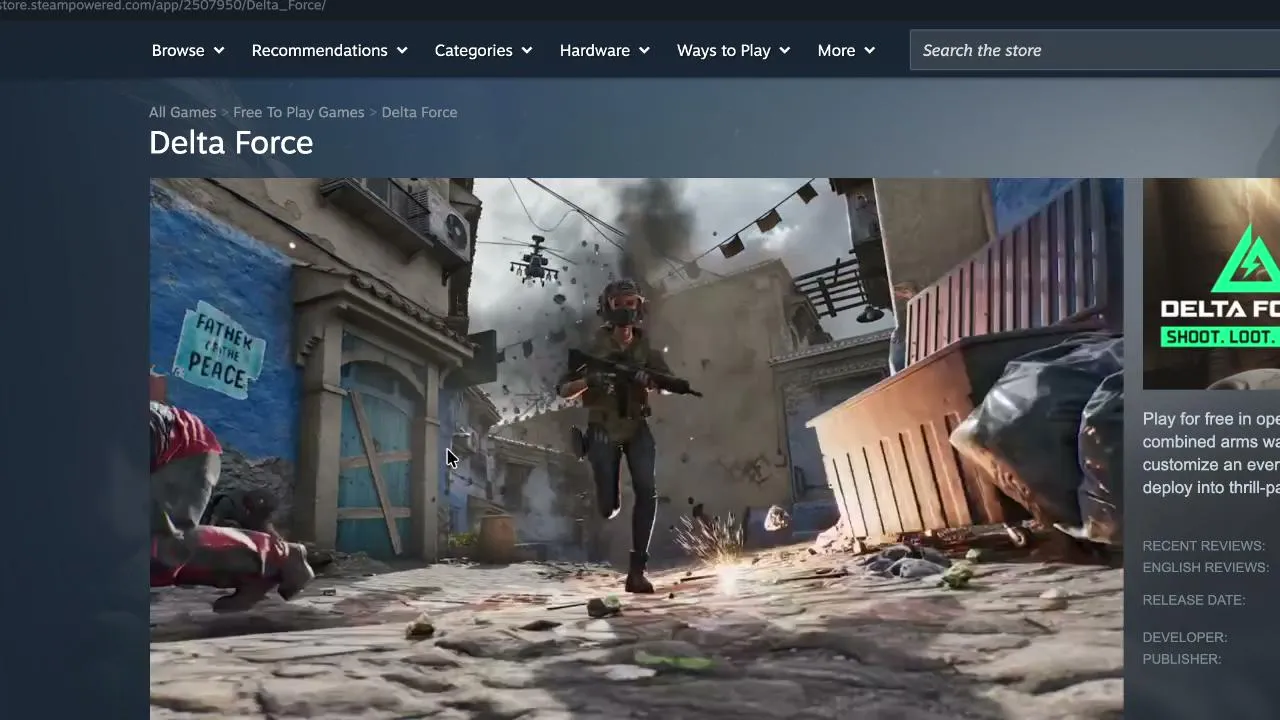Click the Delta Force logo capsule image

[x=1211, y=283]
